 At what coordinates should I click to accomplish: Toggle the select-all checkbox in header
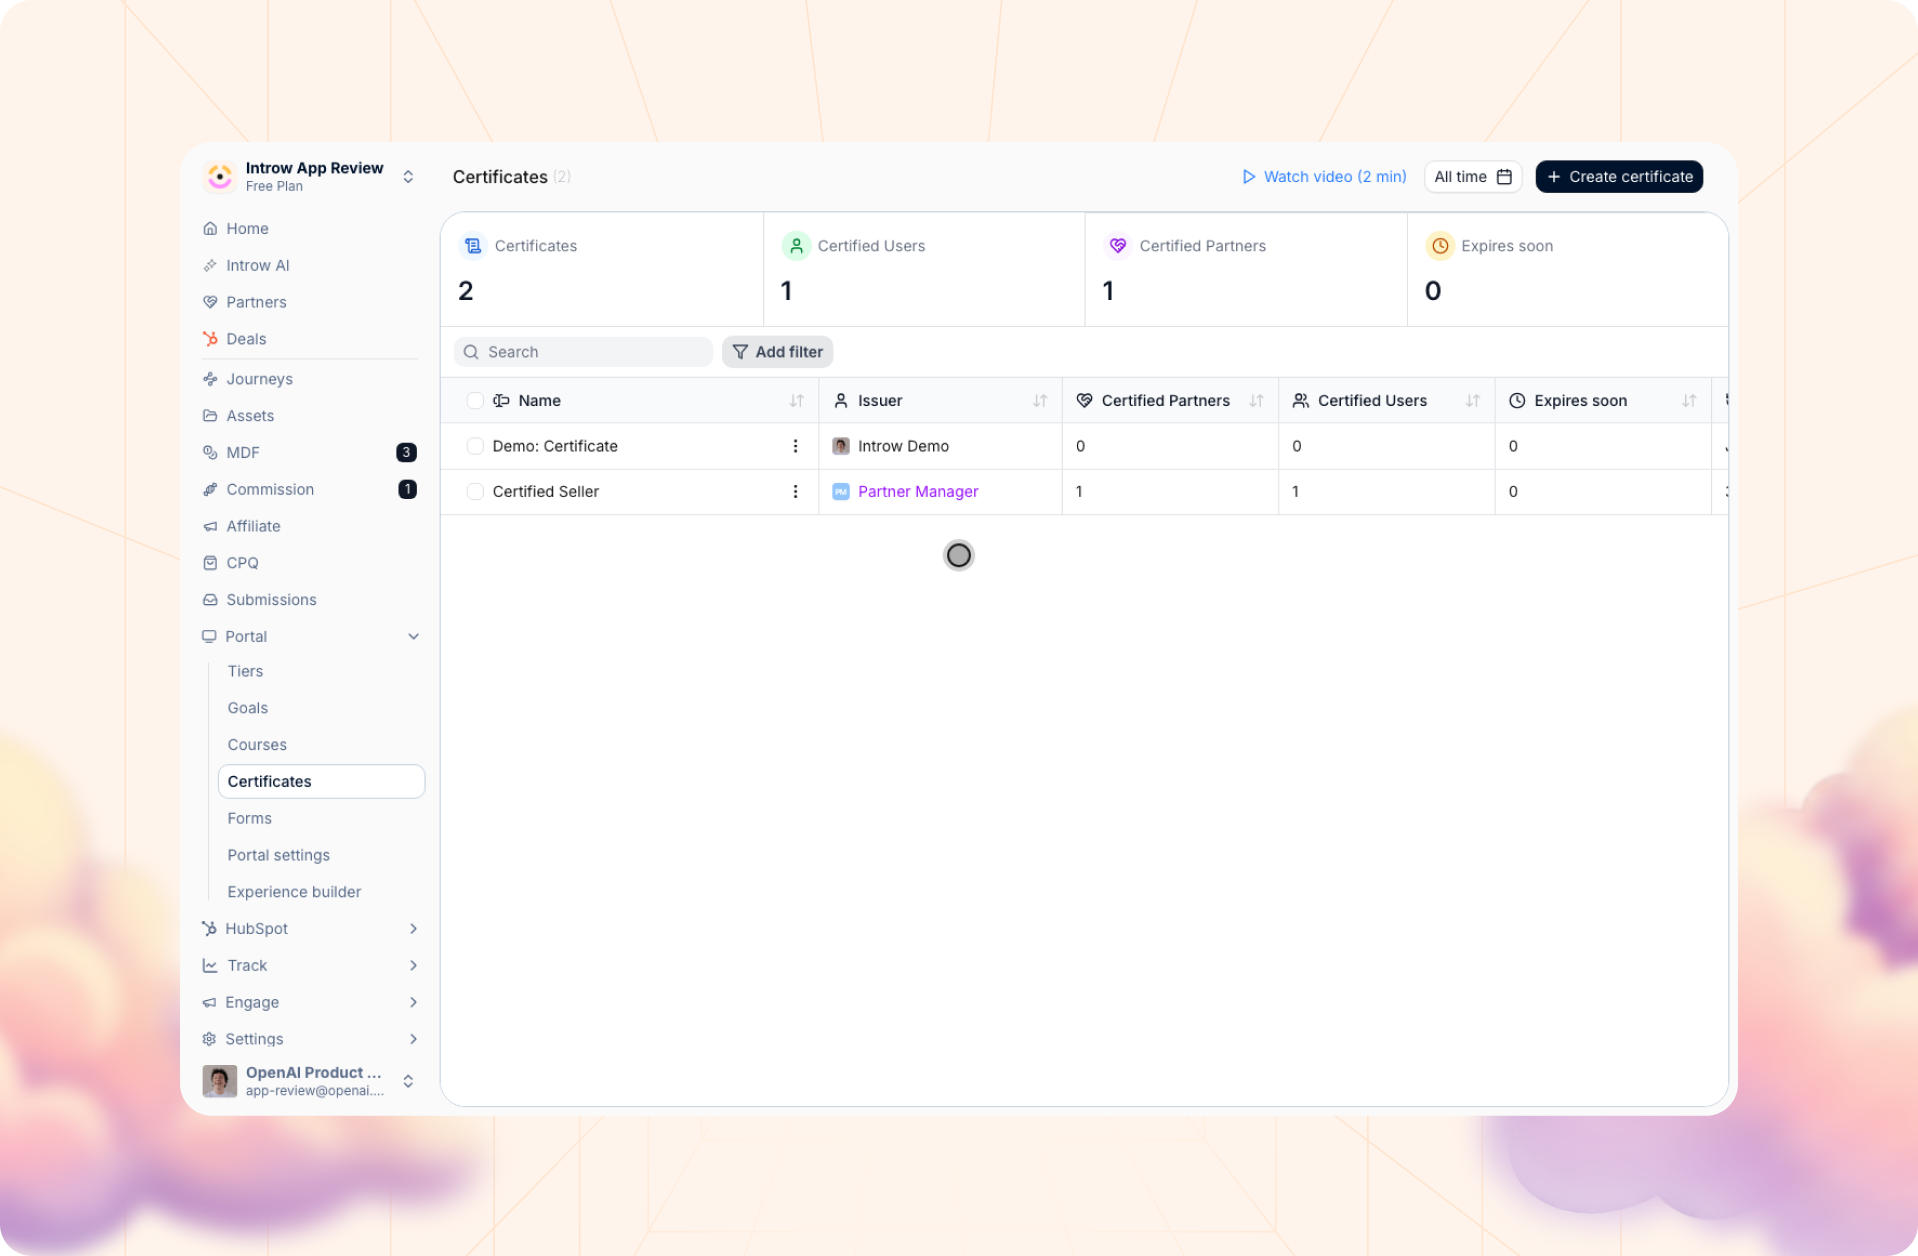pyautogui.click(x=475, y=400)
